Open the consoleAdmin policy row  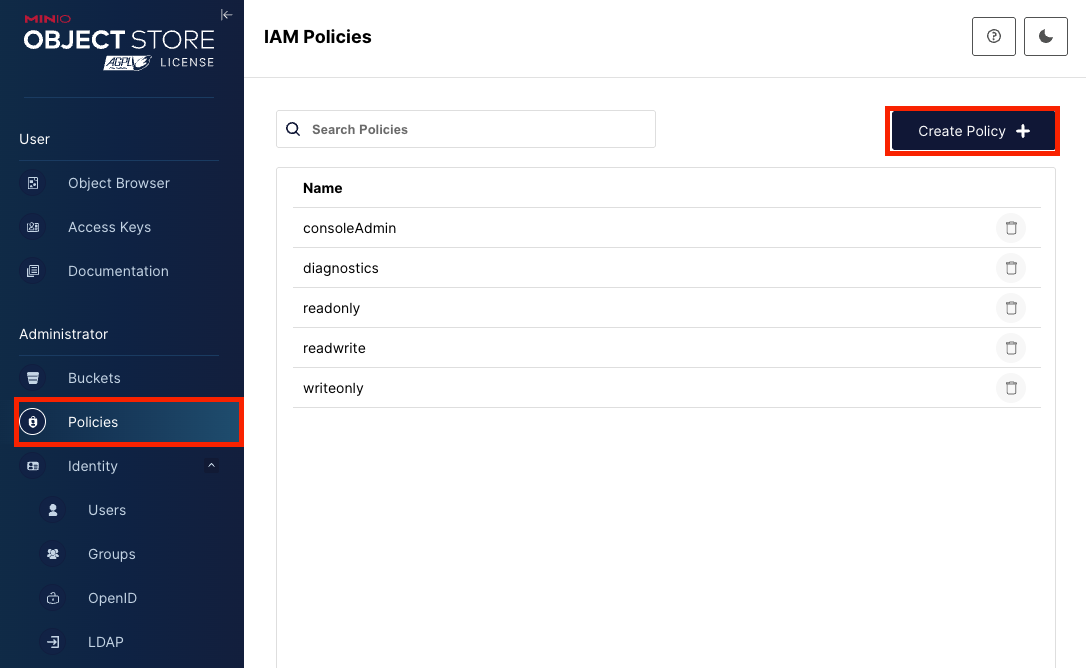click(666, 228)
